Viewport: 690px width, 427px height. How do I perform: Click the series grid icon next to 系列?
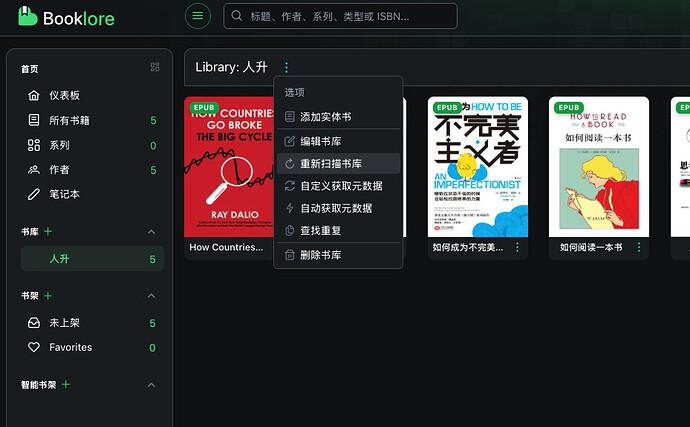pos(34,145)
